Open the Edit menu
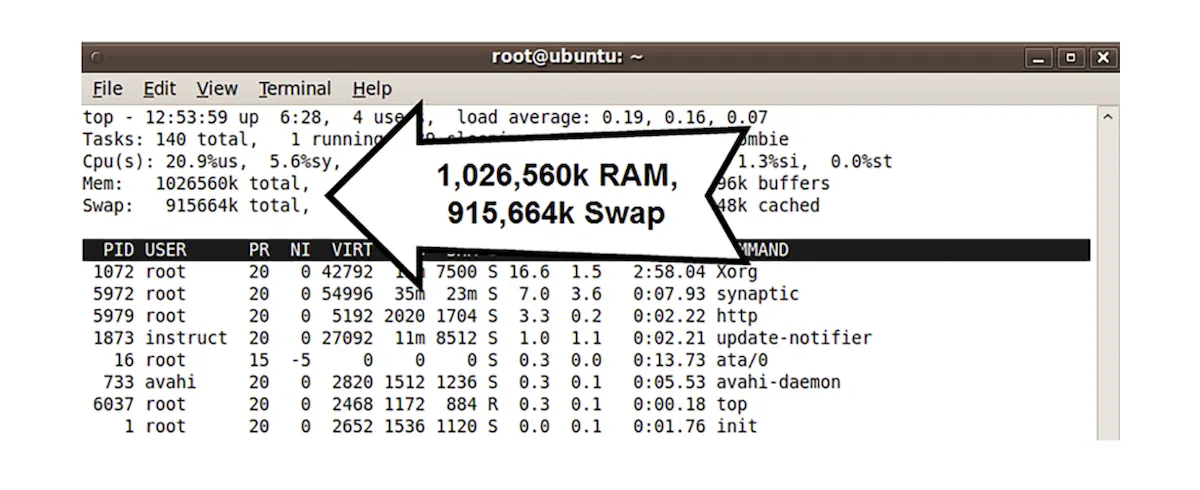The width and height of the screenshot is (1200, 490). click(x=159, y=89)
